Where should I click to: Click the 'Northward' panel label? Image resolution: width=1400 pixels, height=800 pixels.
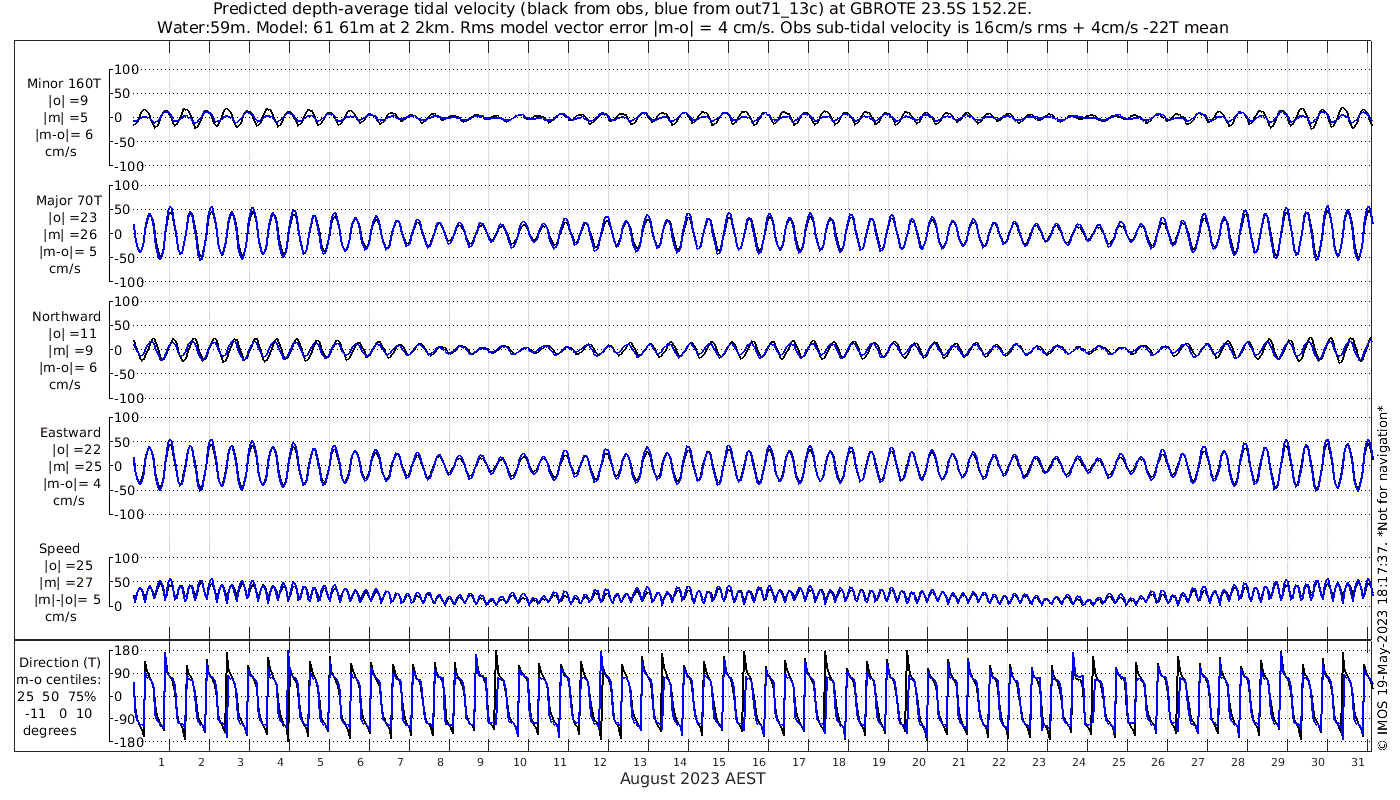pos(66,317)
